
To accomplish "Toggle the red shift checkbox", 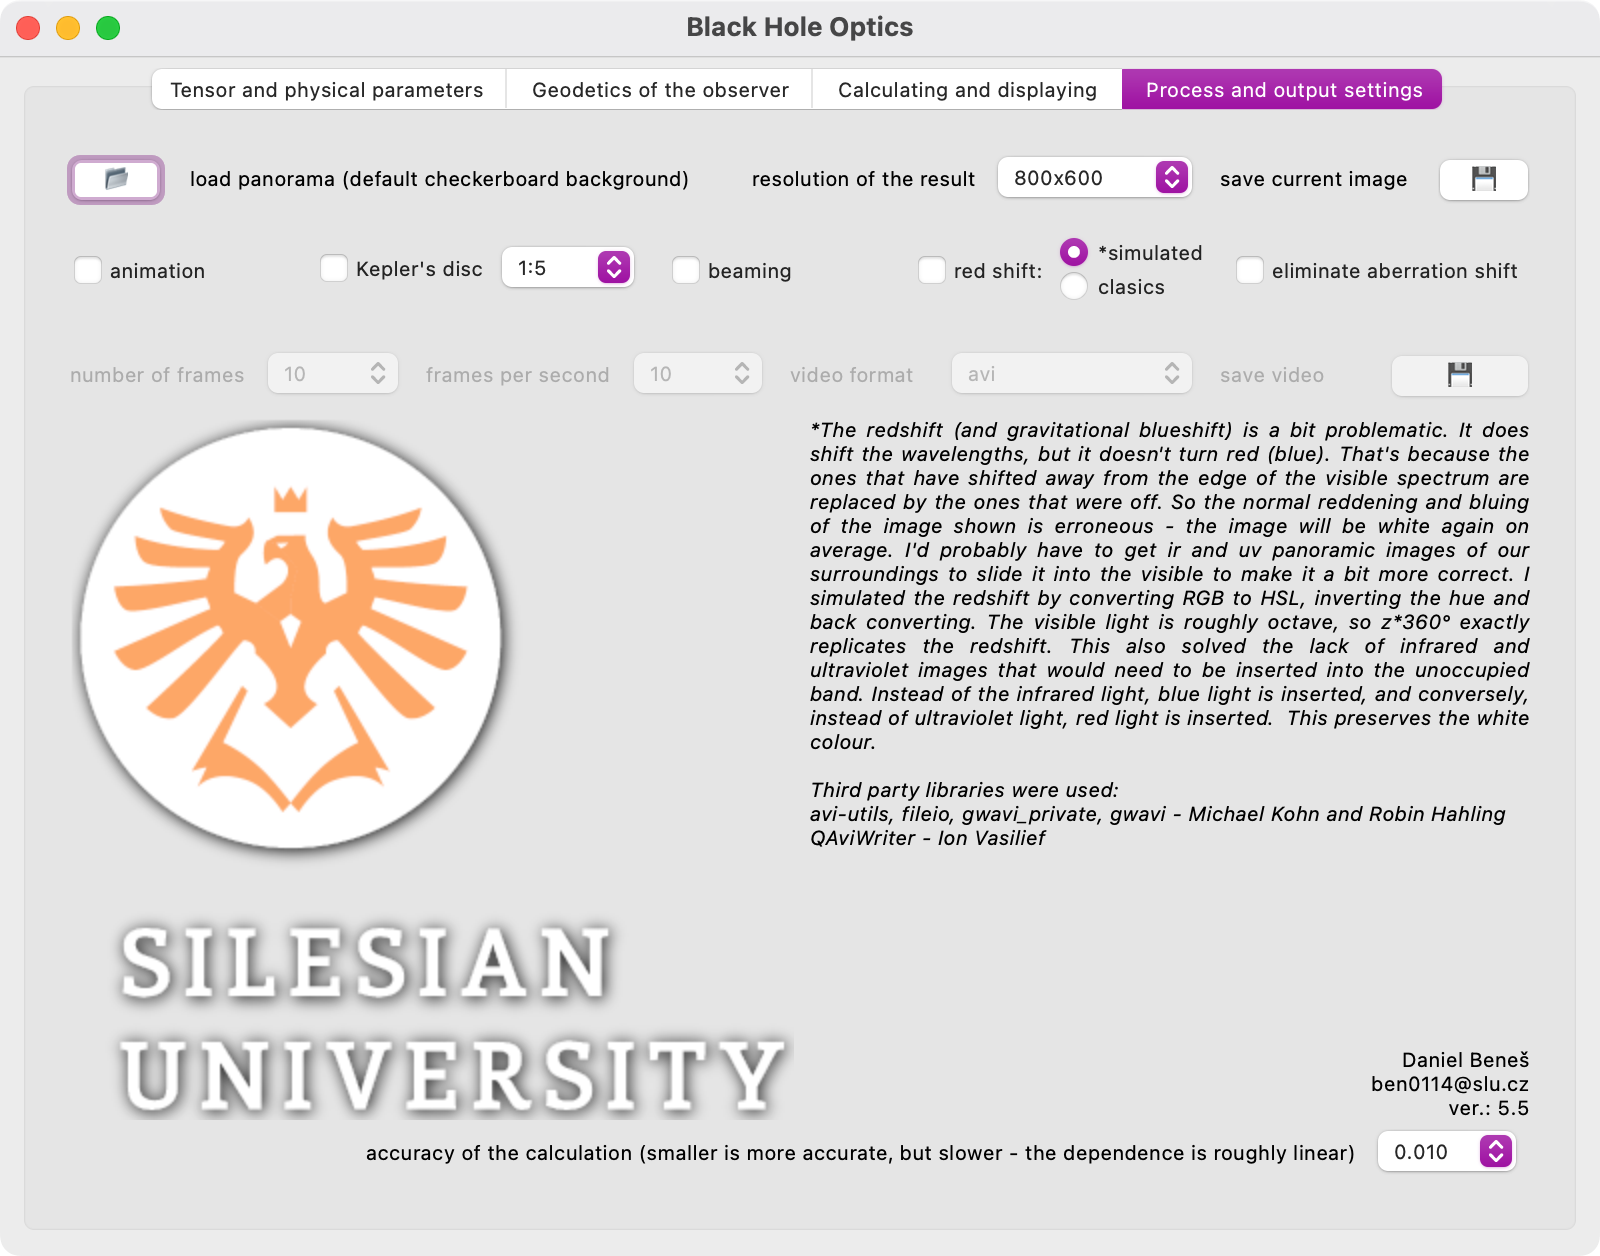I will [932, 270].
